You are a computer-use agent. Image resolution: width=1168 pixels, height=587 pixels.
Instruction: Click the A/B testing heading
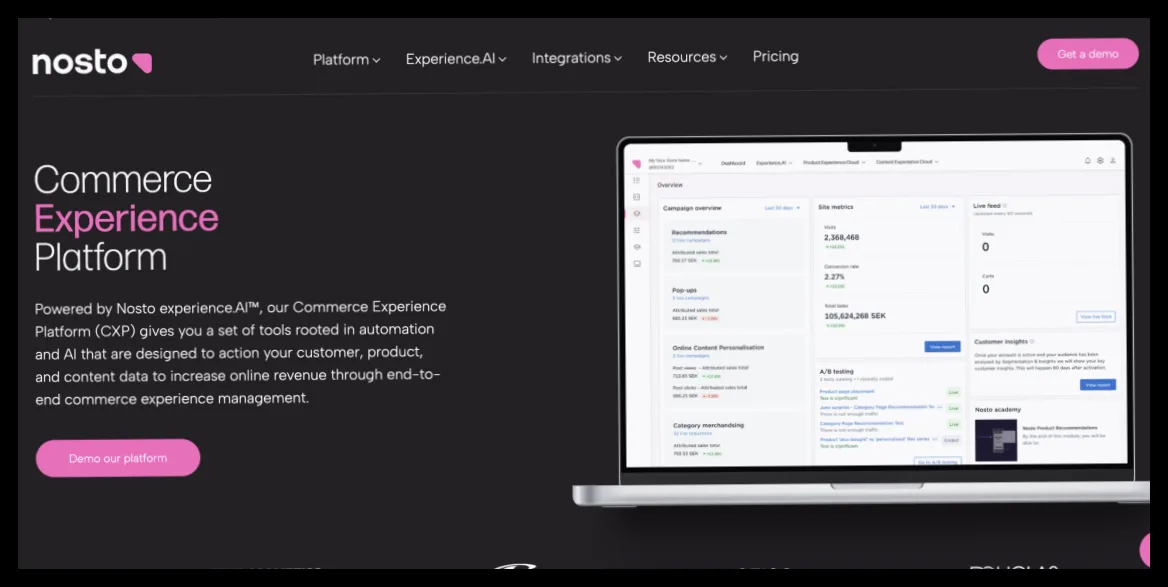[x=837, y=371]
